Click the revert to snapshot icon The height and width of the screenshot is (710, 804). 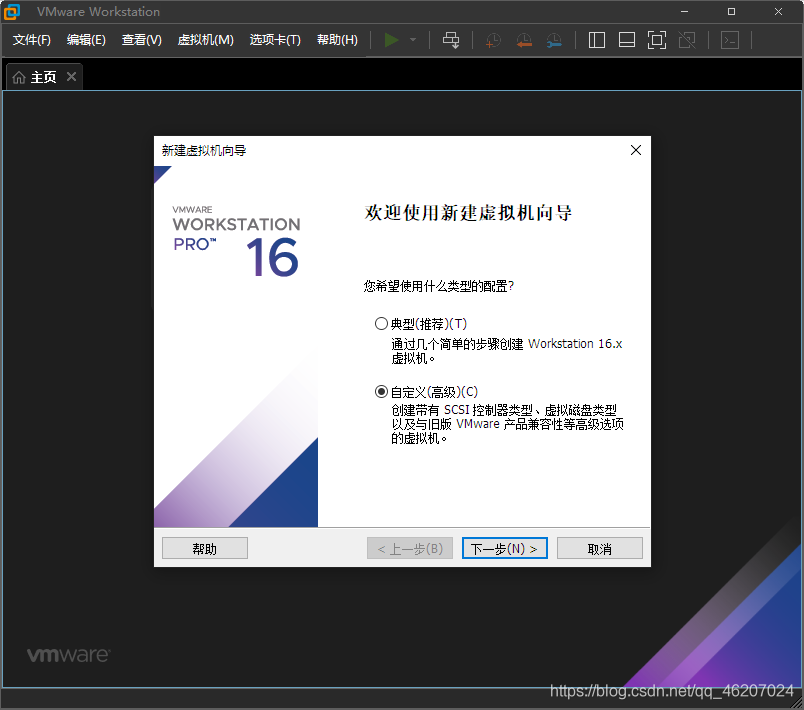coord(524,40)
